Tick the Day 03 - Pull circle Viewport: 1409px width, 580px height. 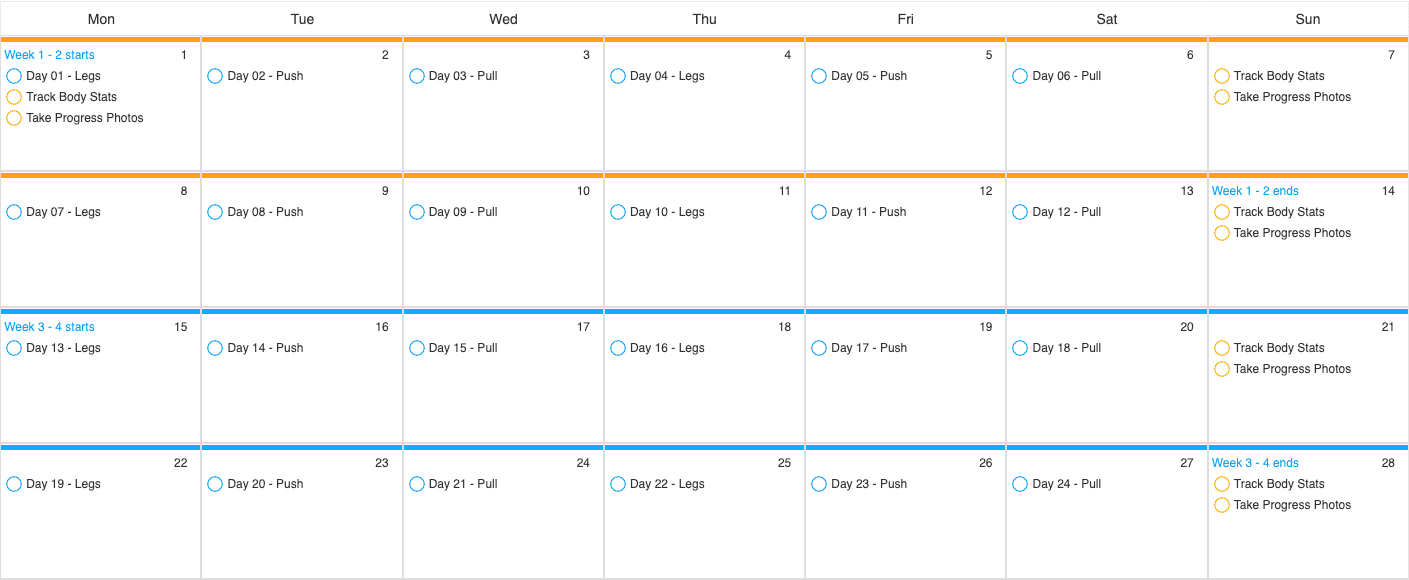click(417, 76)
